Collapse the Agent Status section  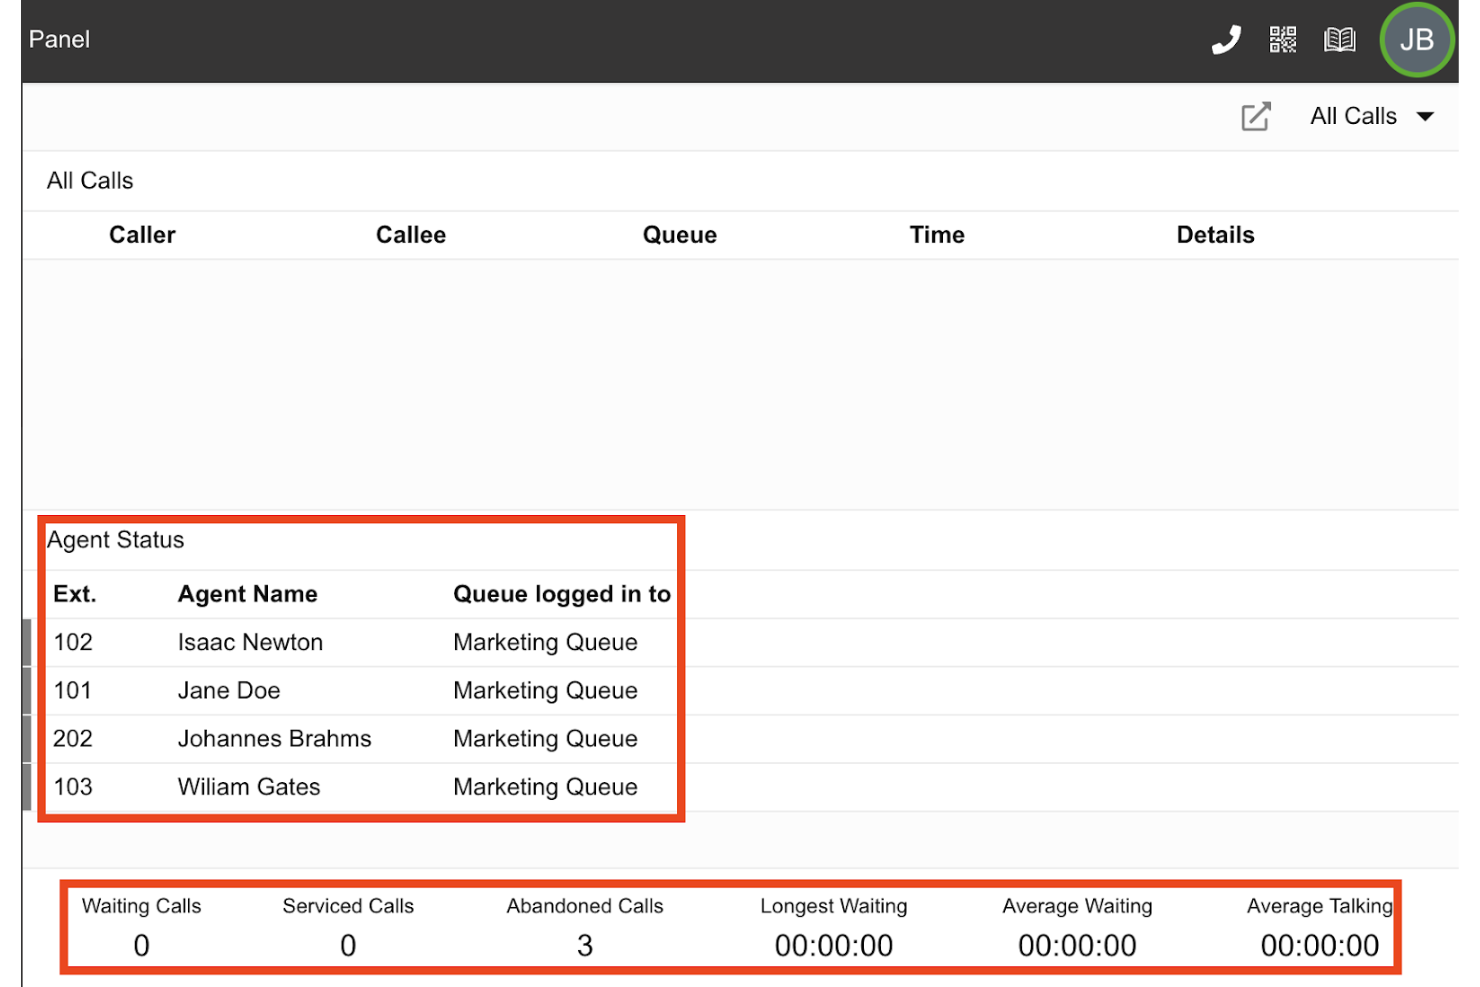[115, 540]
